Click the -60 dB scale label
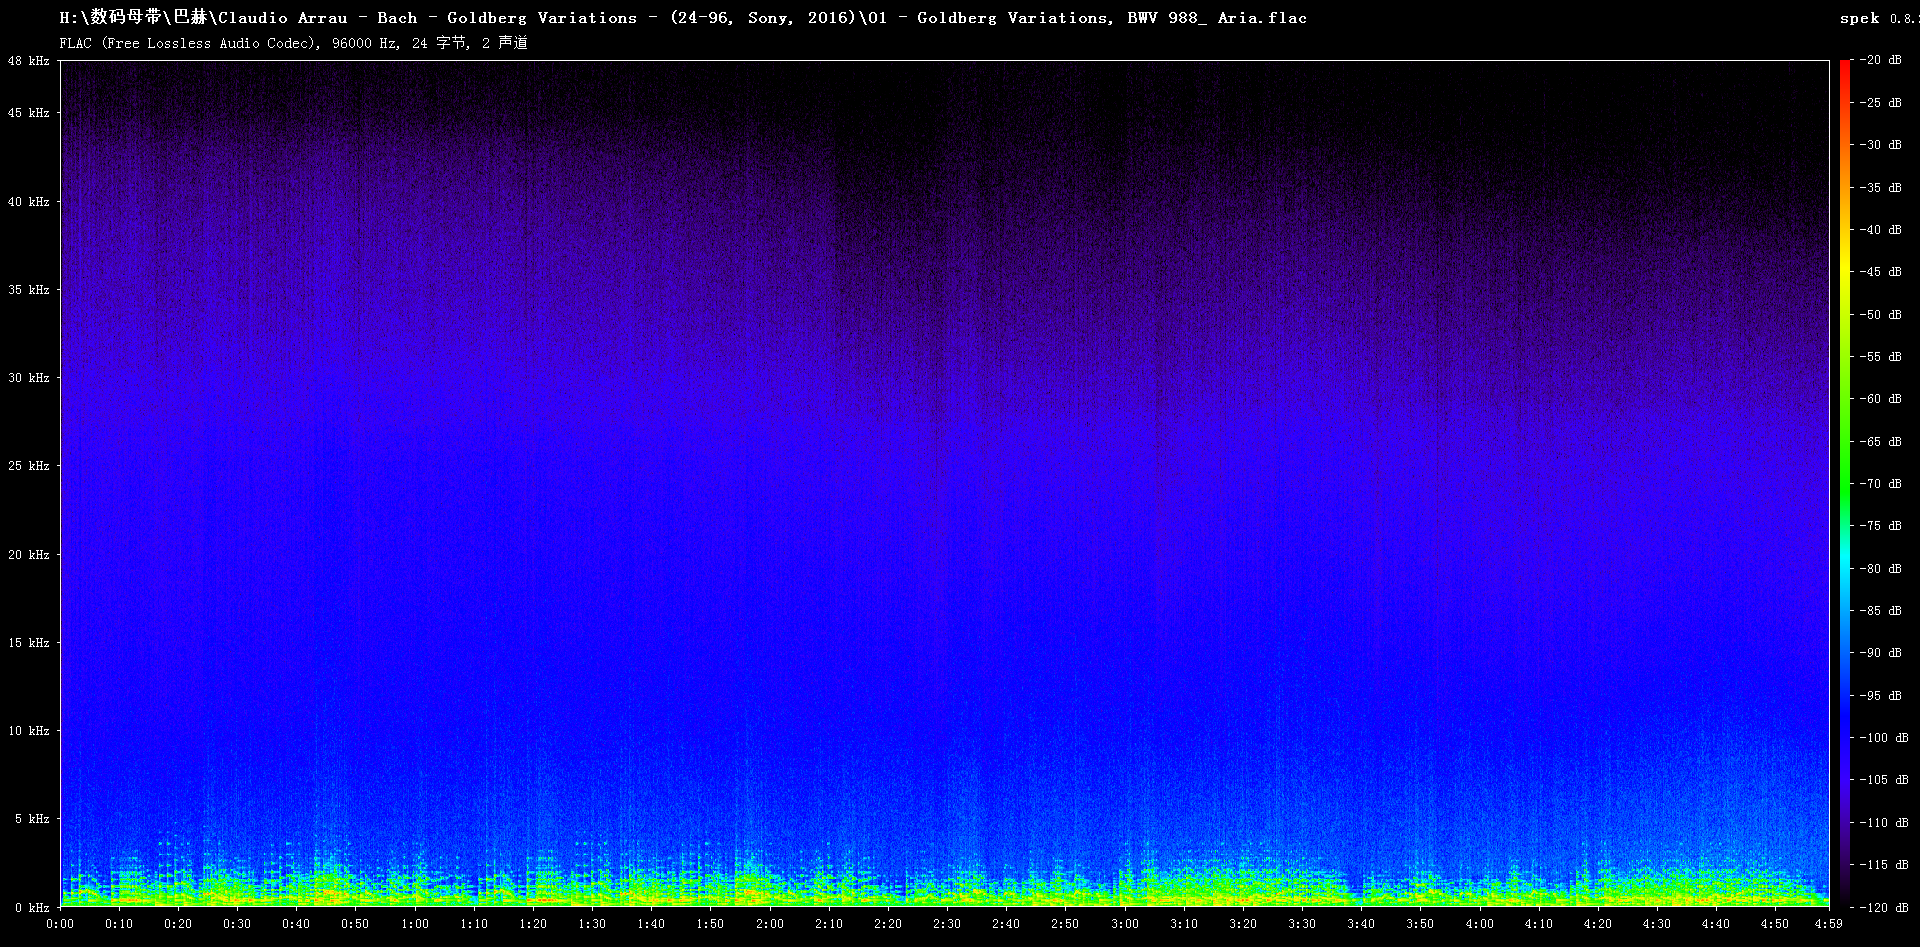This screenshot has width=1920, height=947. point(1881,399)
